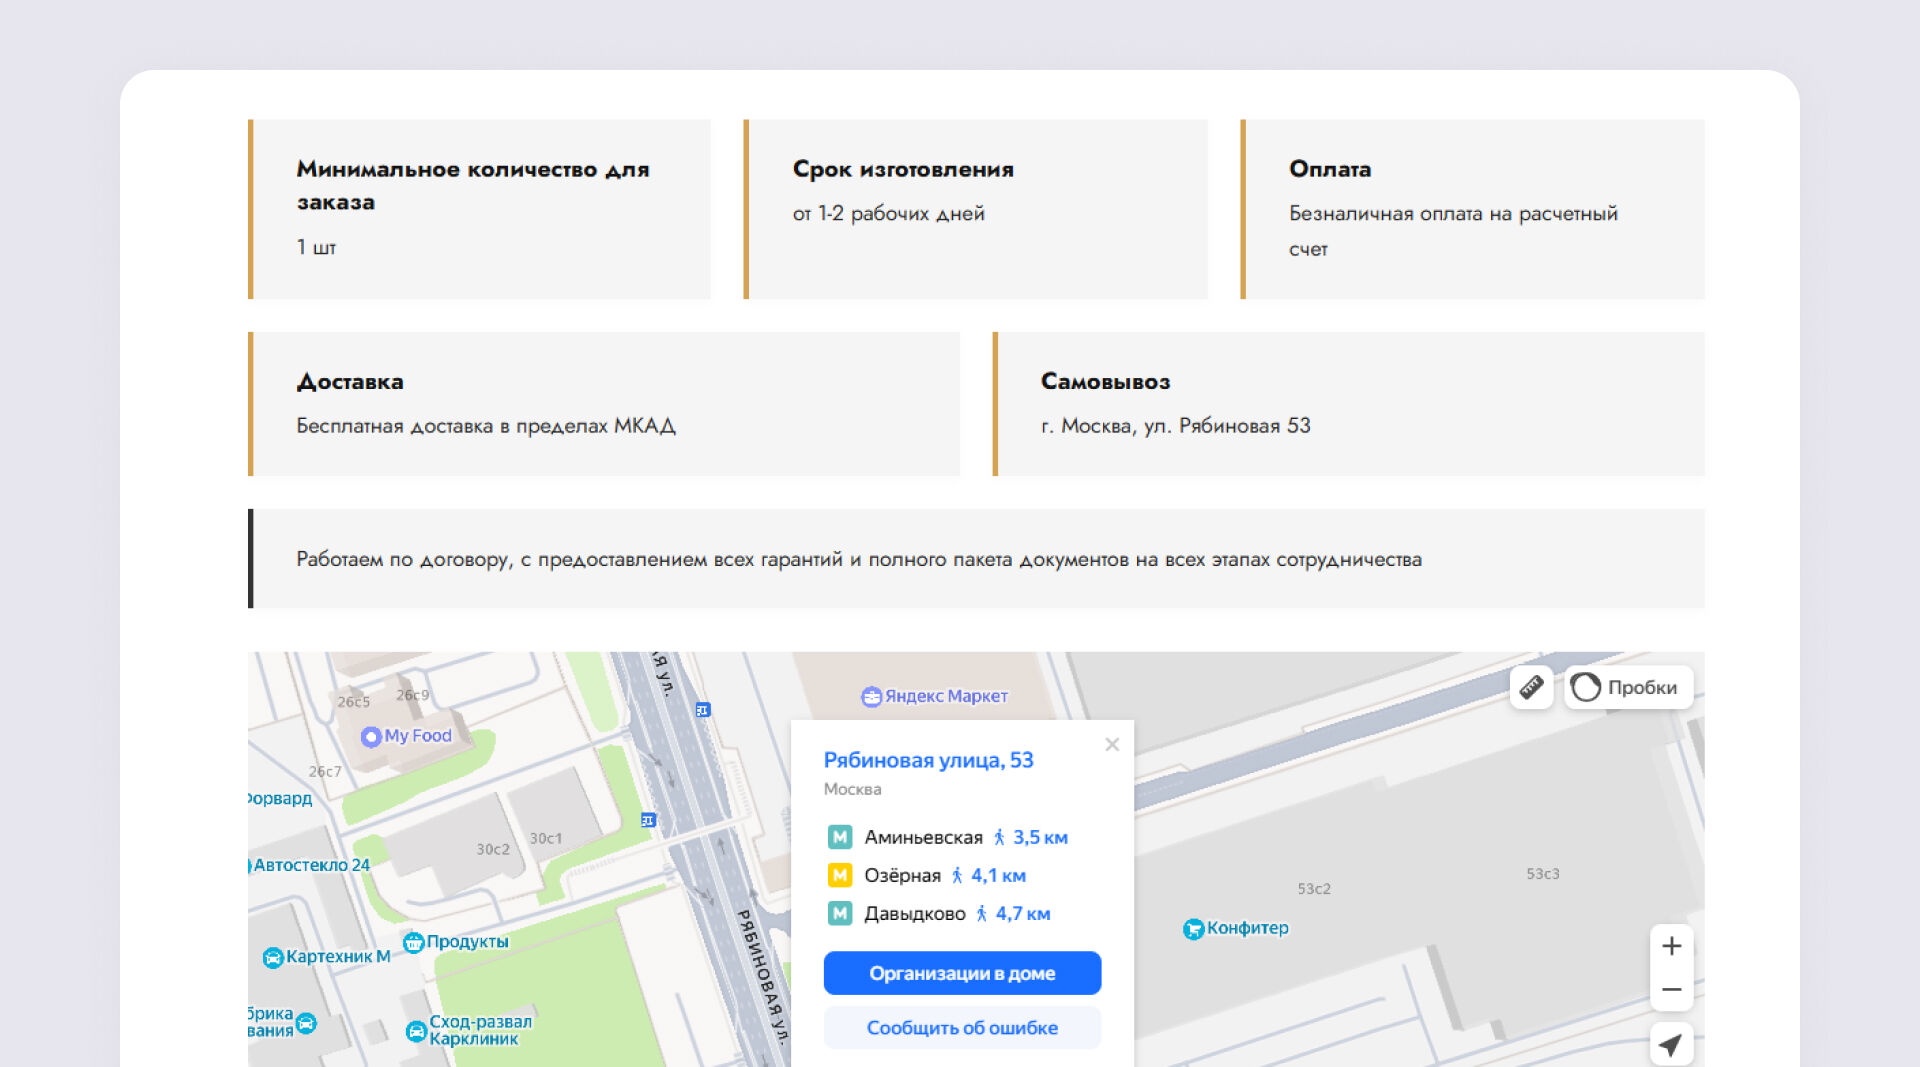1920x1067 pixels.
Task: Select the Аминьевская metro station icon
Action: tap(840, 837)
